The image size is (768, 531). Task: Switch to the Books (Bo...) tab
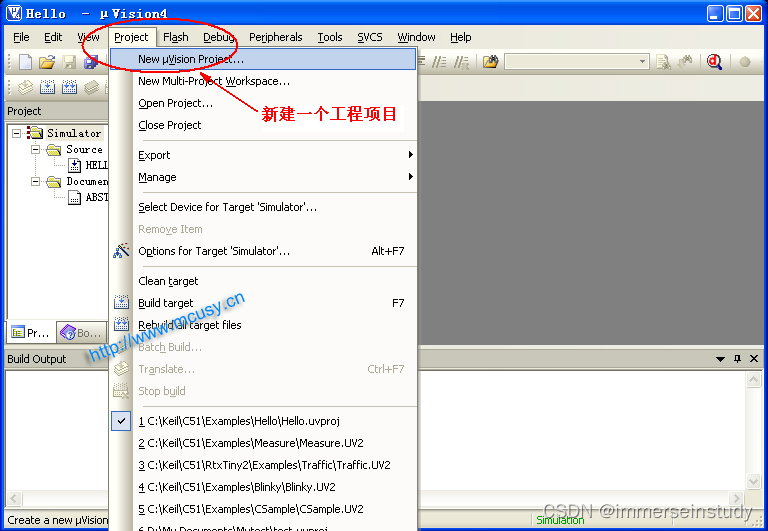(x=81, y=333)
